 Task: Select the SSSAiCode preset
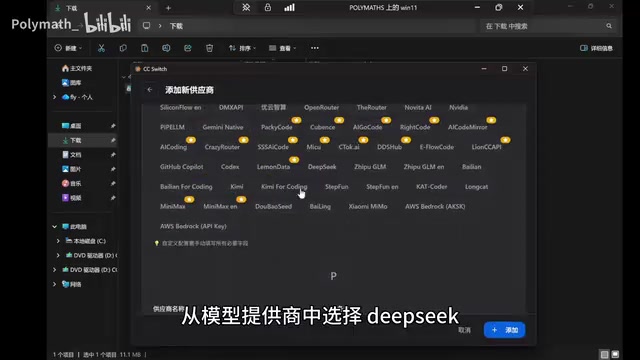pos(273,147)
